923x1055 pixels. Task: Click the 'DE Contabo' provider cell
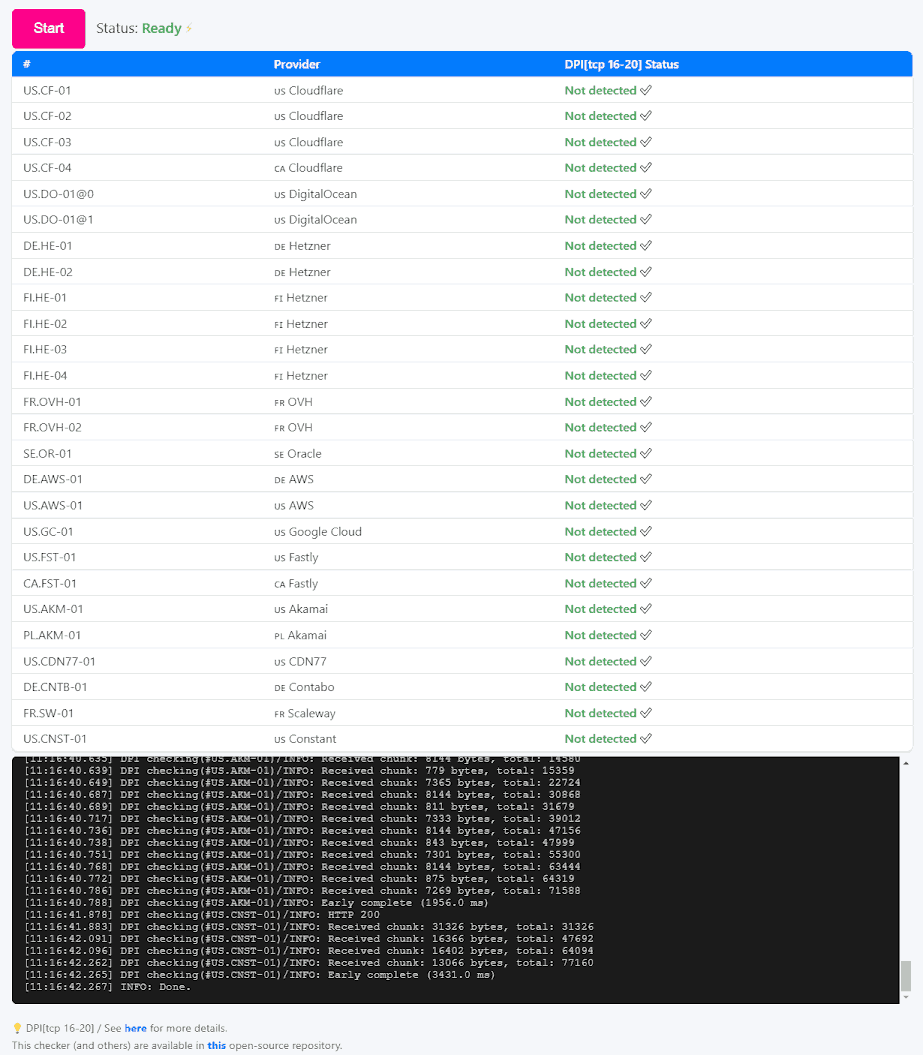[x=304, y=687]
